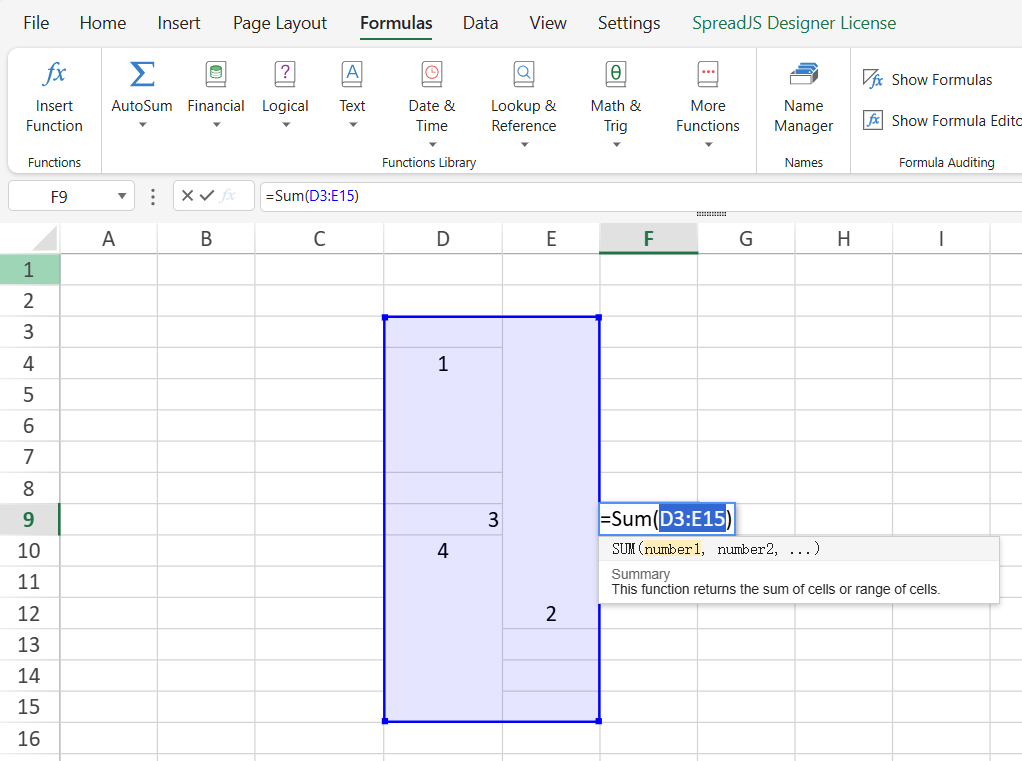Click the AutoSum sigma icon
Image resolution: width=1022 pixels, height=761 pixels.
[x=142, y=75]
